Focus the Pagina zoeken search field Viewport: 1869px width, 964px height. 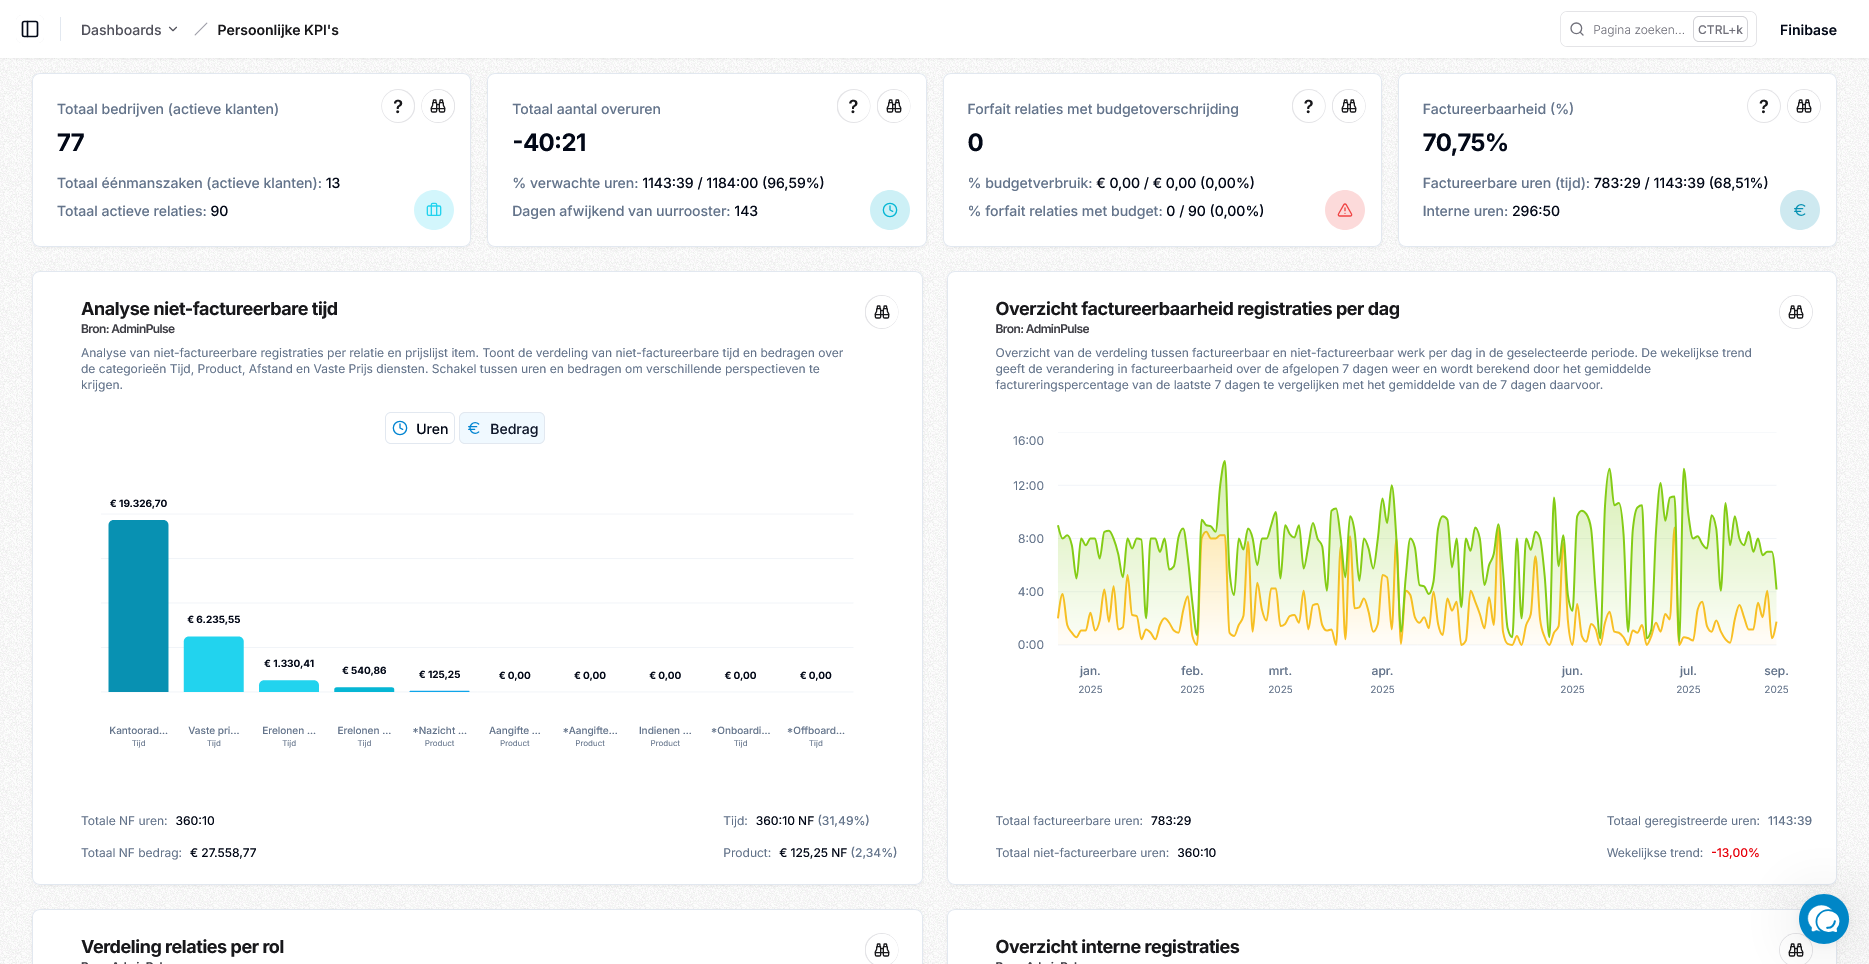coord(1637,30)
